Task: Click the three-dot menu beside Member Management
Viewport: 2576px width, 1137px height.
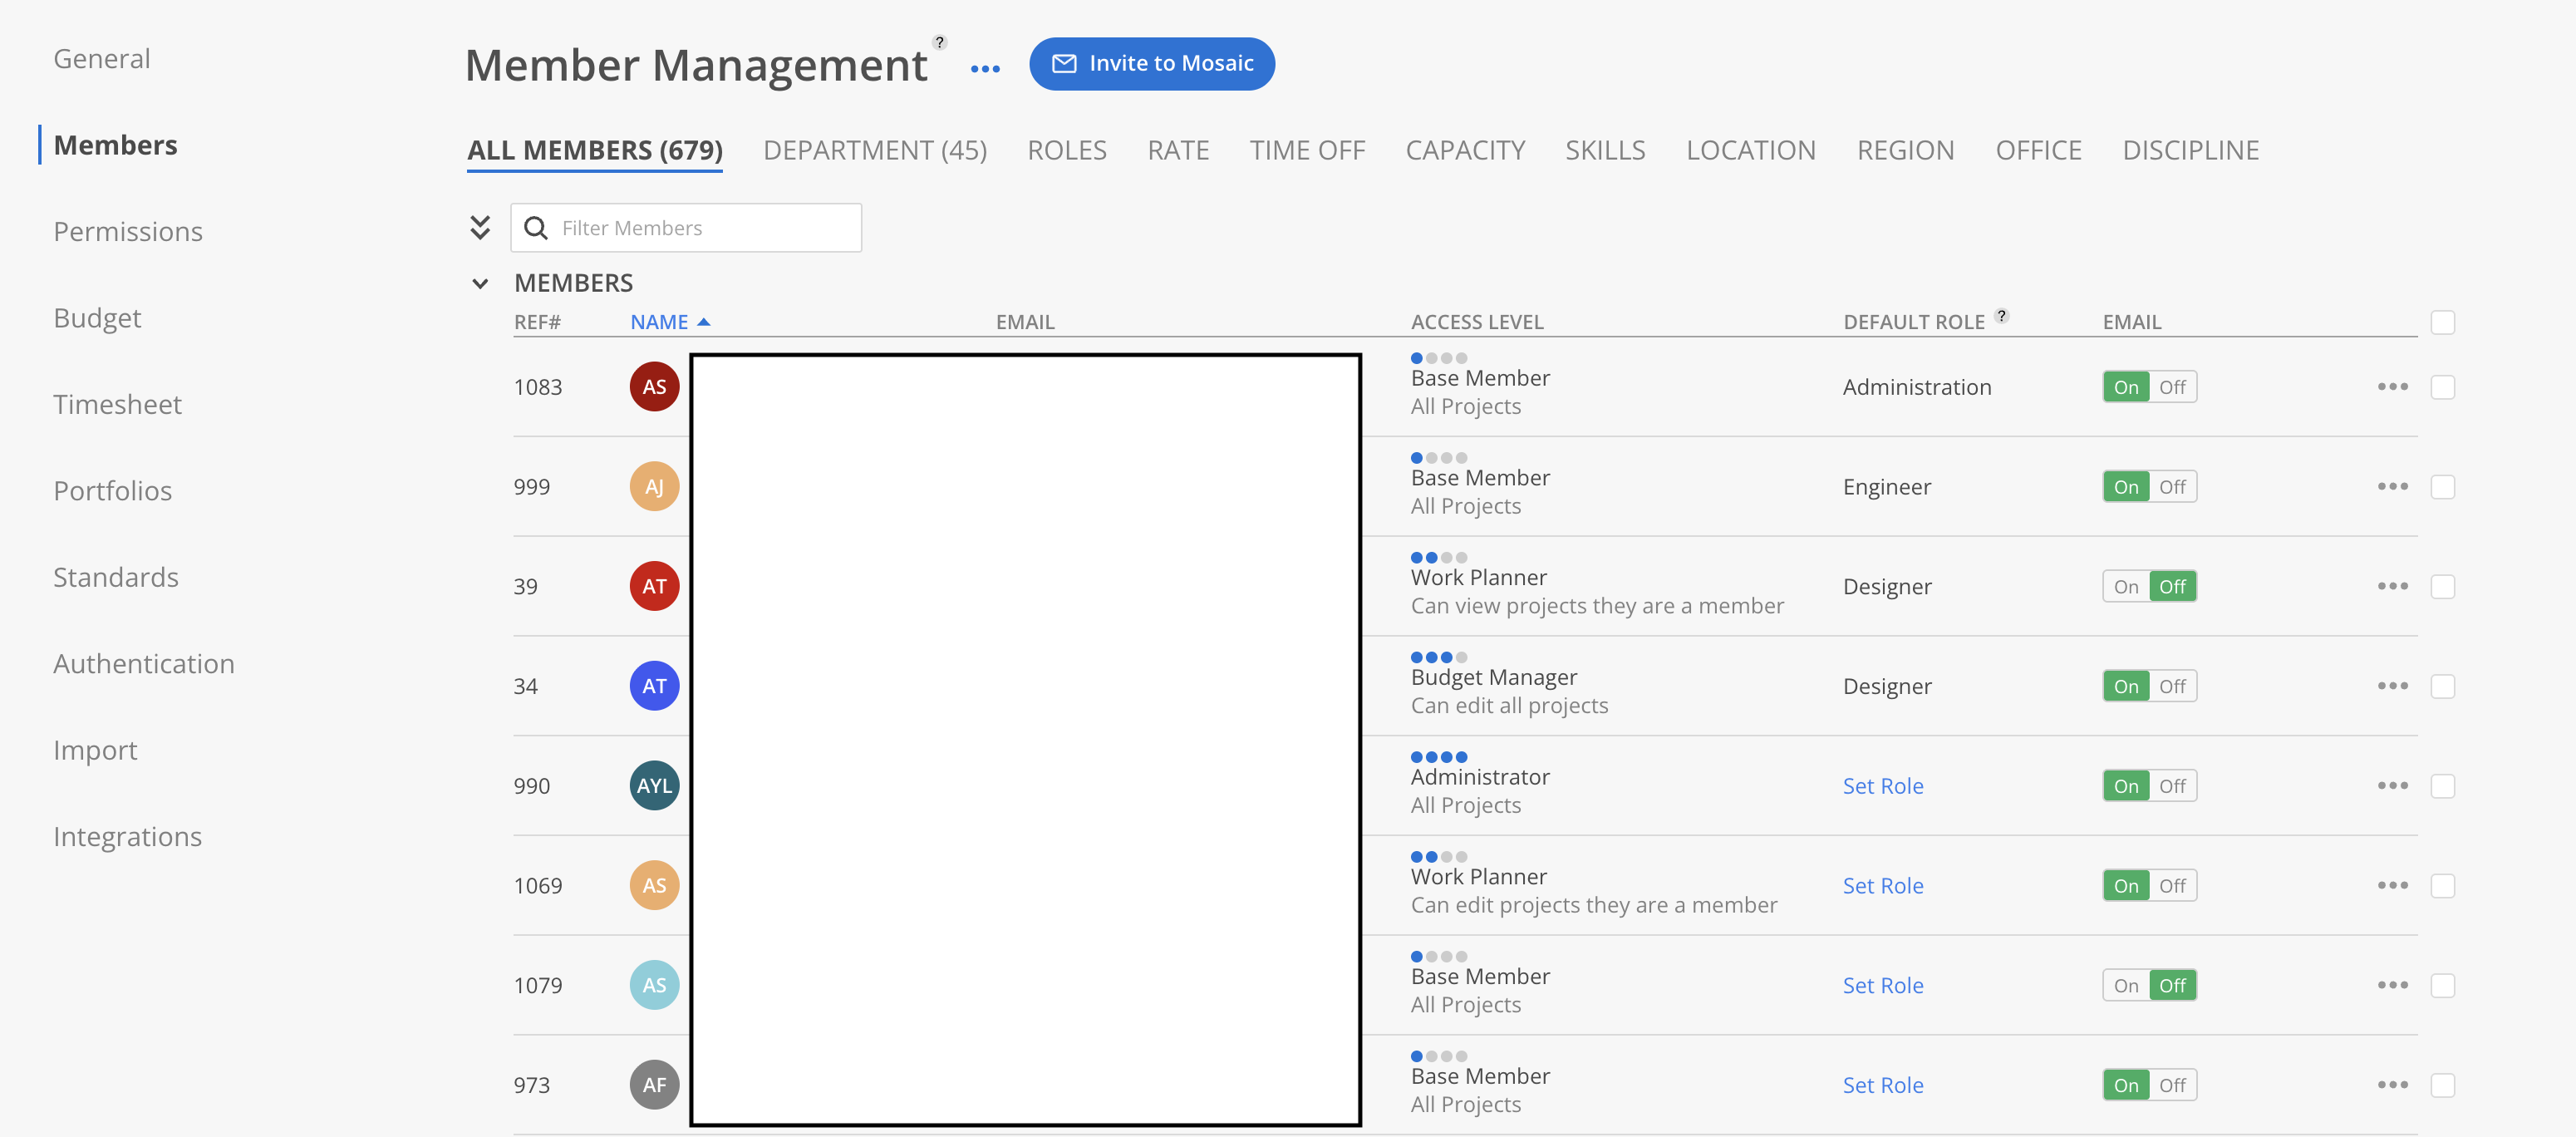Action: 985,68
